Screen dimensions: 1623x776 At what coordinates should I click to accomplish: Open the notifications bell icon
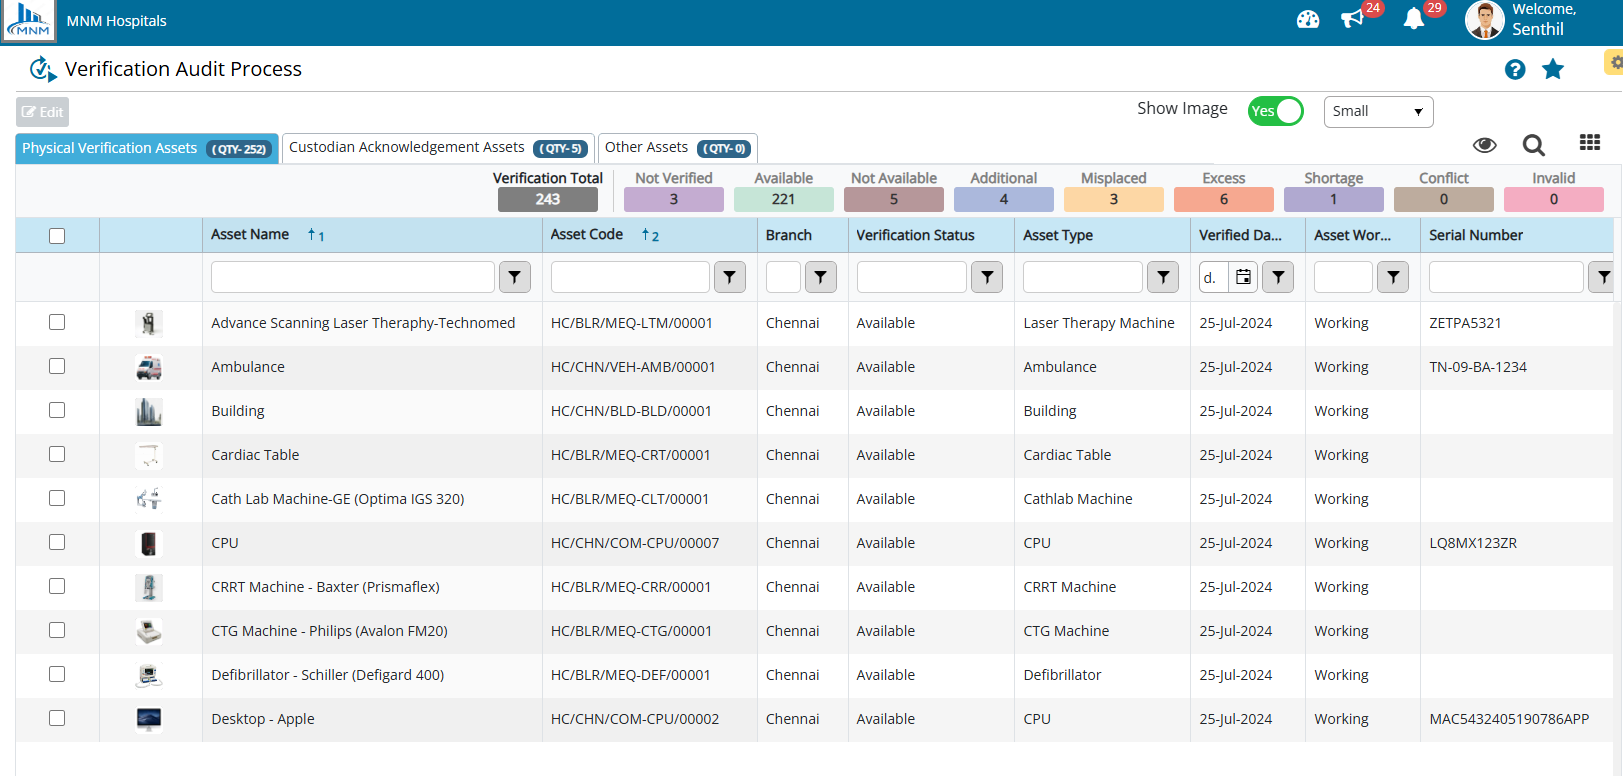1413,19
